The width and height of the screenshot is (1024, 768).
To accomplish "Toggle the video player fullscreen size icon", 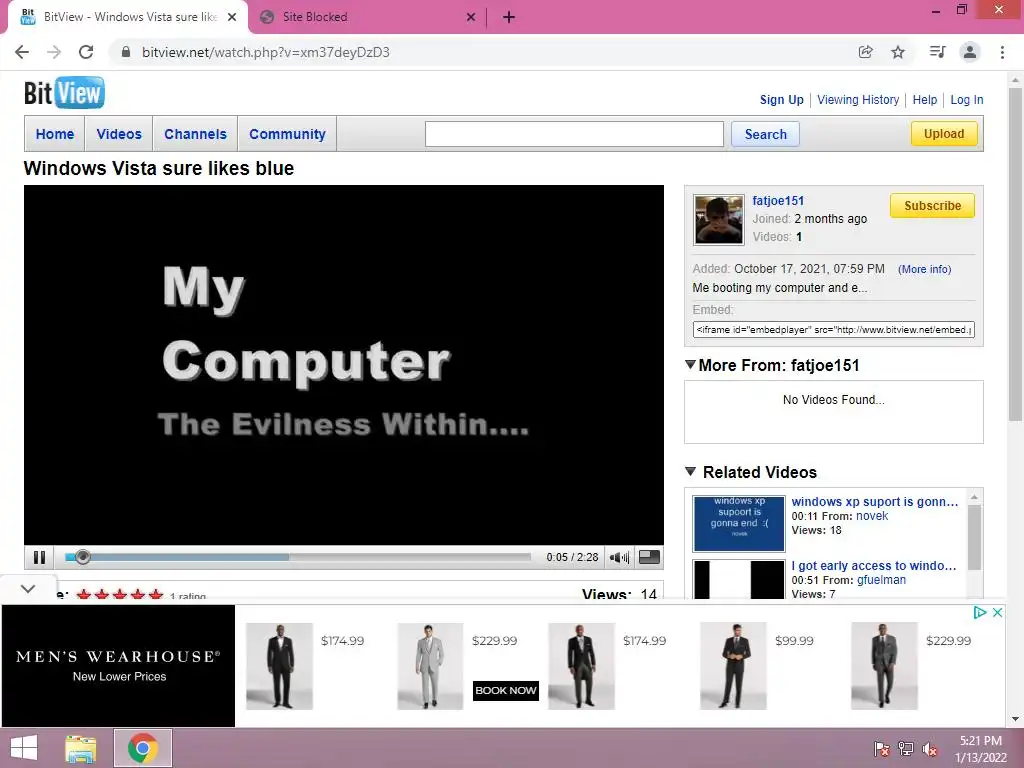I will pos(649,557).
